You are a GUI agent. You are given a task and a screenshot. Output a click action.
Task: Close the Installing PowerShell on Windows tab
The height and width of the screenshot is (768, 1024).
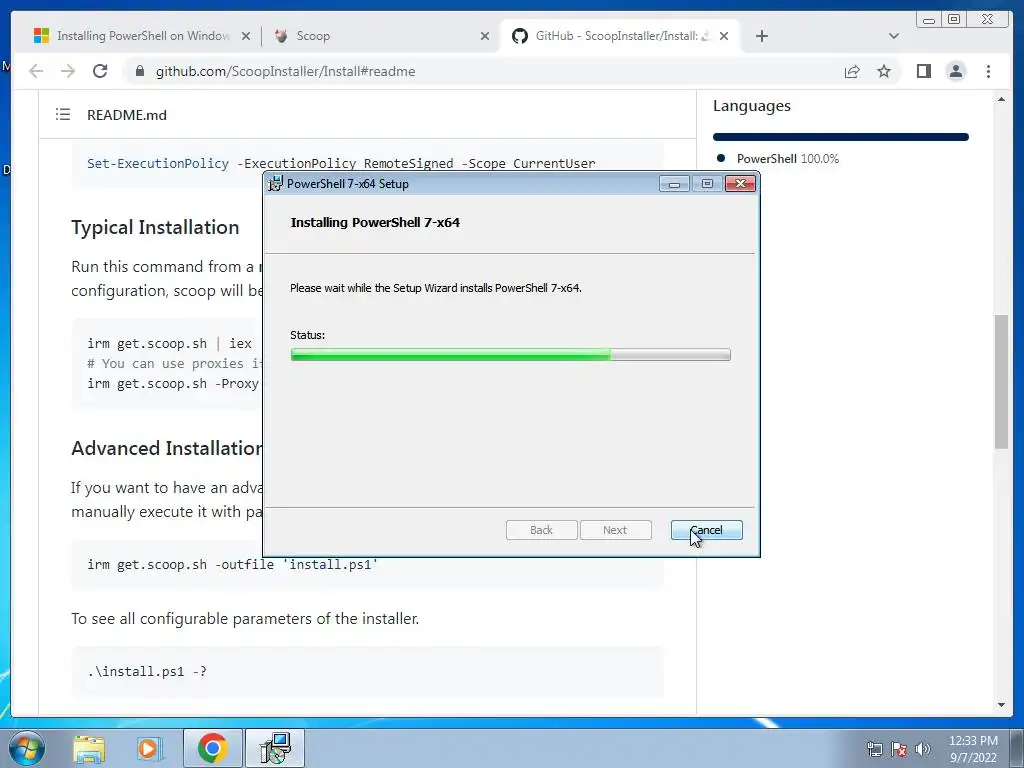point(246,36)
